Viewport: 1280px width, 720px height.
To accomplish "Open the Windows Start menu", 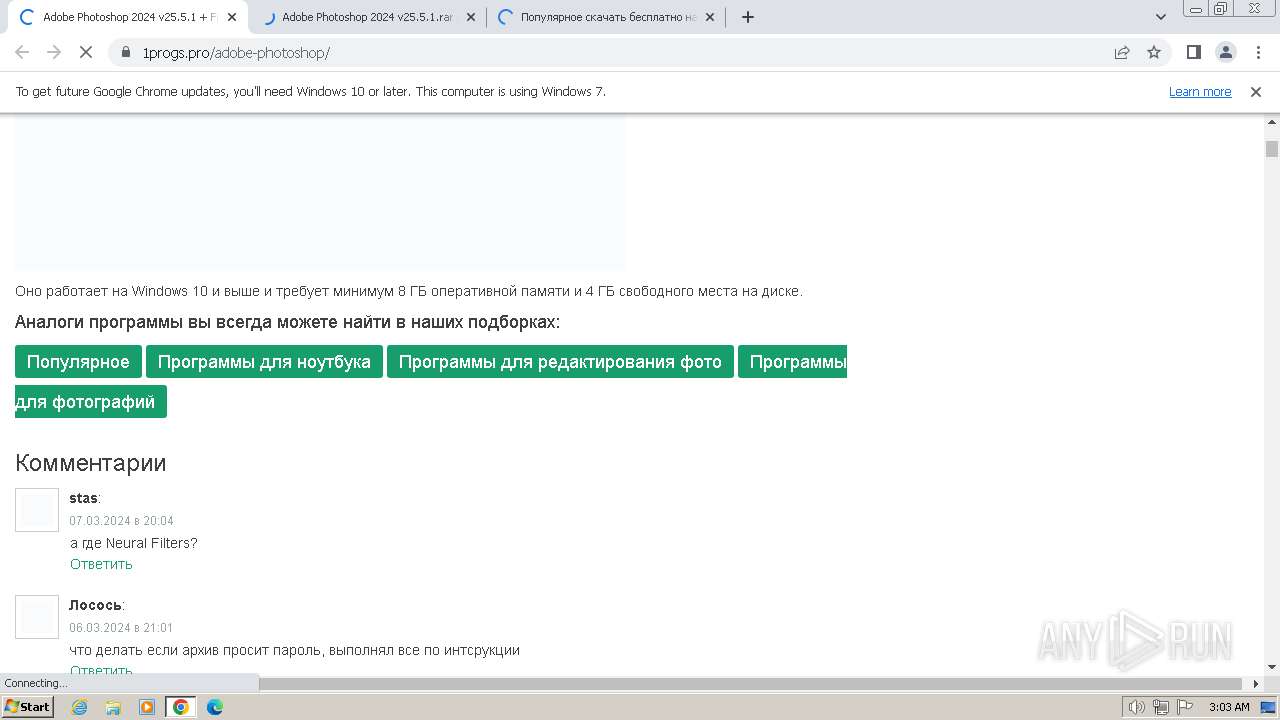I will [x=28, y=707].
